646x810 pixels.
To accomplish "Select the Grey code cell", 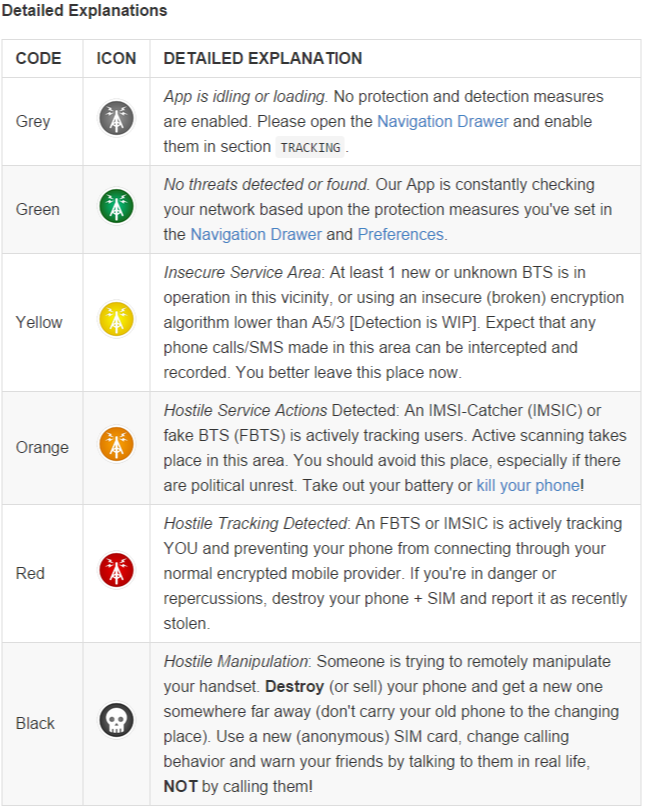I will [x=33, y=121].
